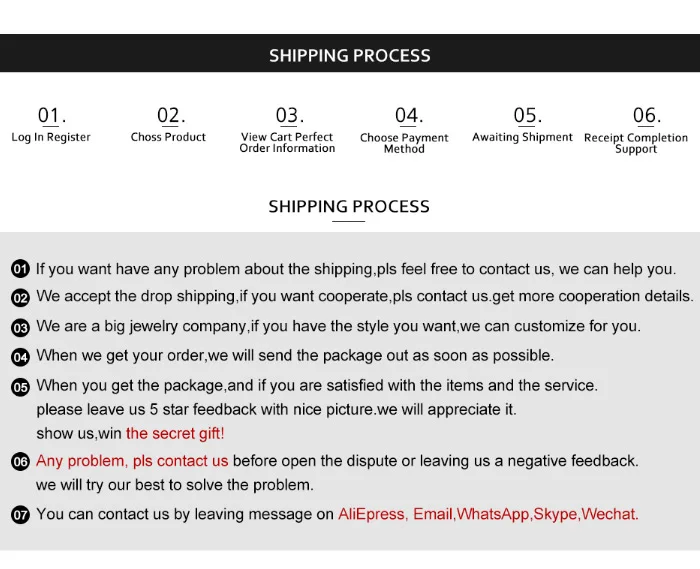The width and height of the screenshot is (700, 569).
Task: Click the red 'AliEpress, Email,WhatsApp,Skype,Wechat.' text
Action: tap(488, 514)
